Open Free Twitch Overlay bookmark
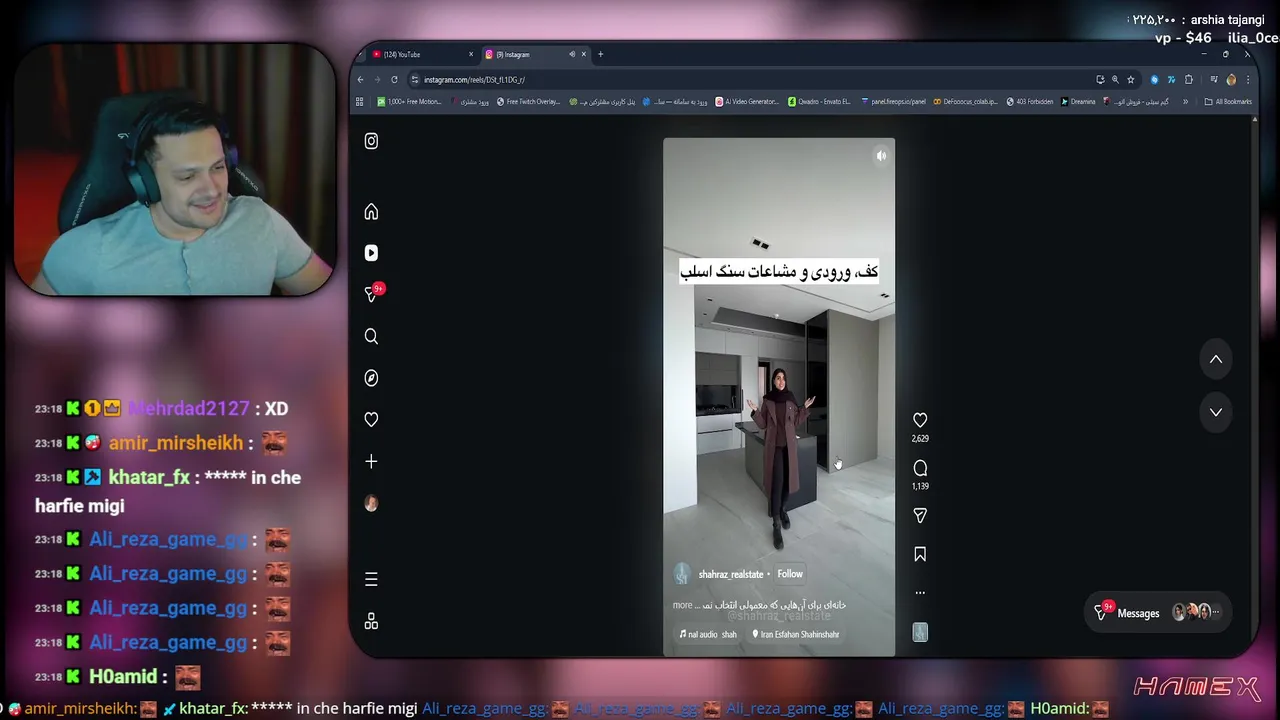1280x720 pixels. (x=528, y=101)
